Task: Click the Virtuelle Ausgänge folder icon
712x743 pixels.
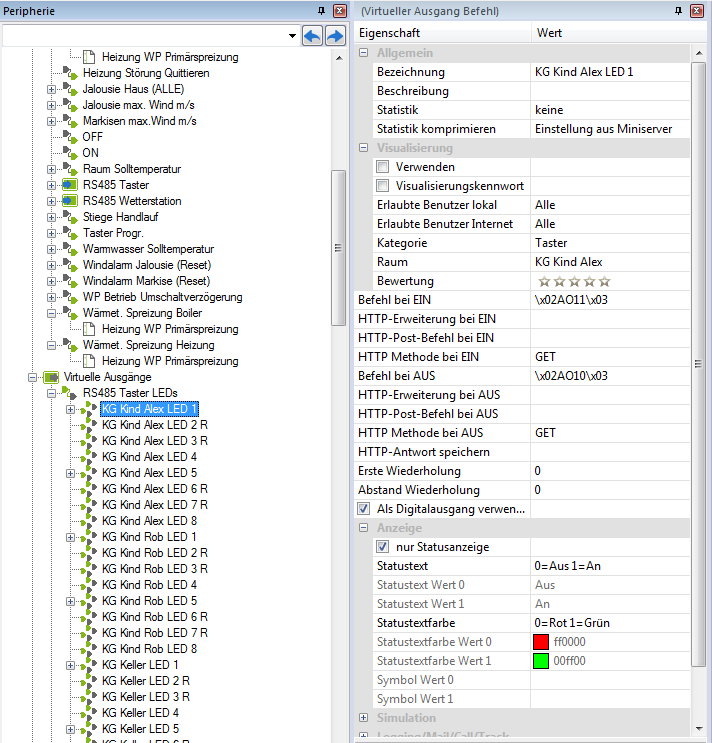Action: 51,377
